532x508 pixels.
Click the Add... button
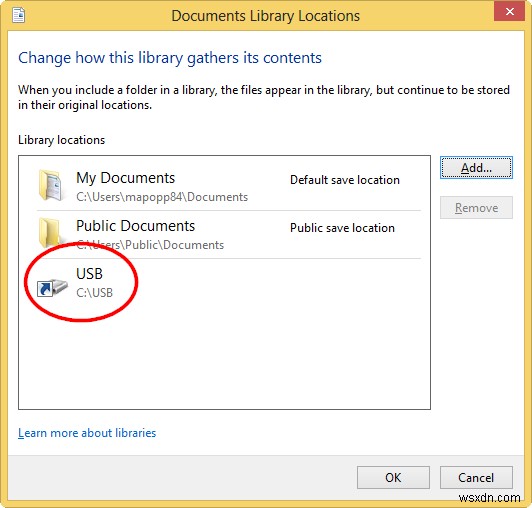pos(476,168)
